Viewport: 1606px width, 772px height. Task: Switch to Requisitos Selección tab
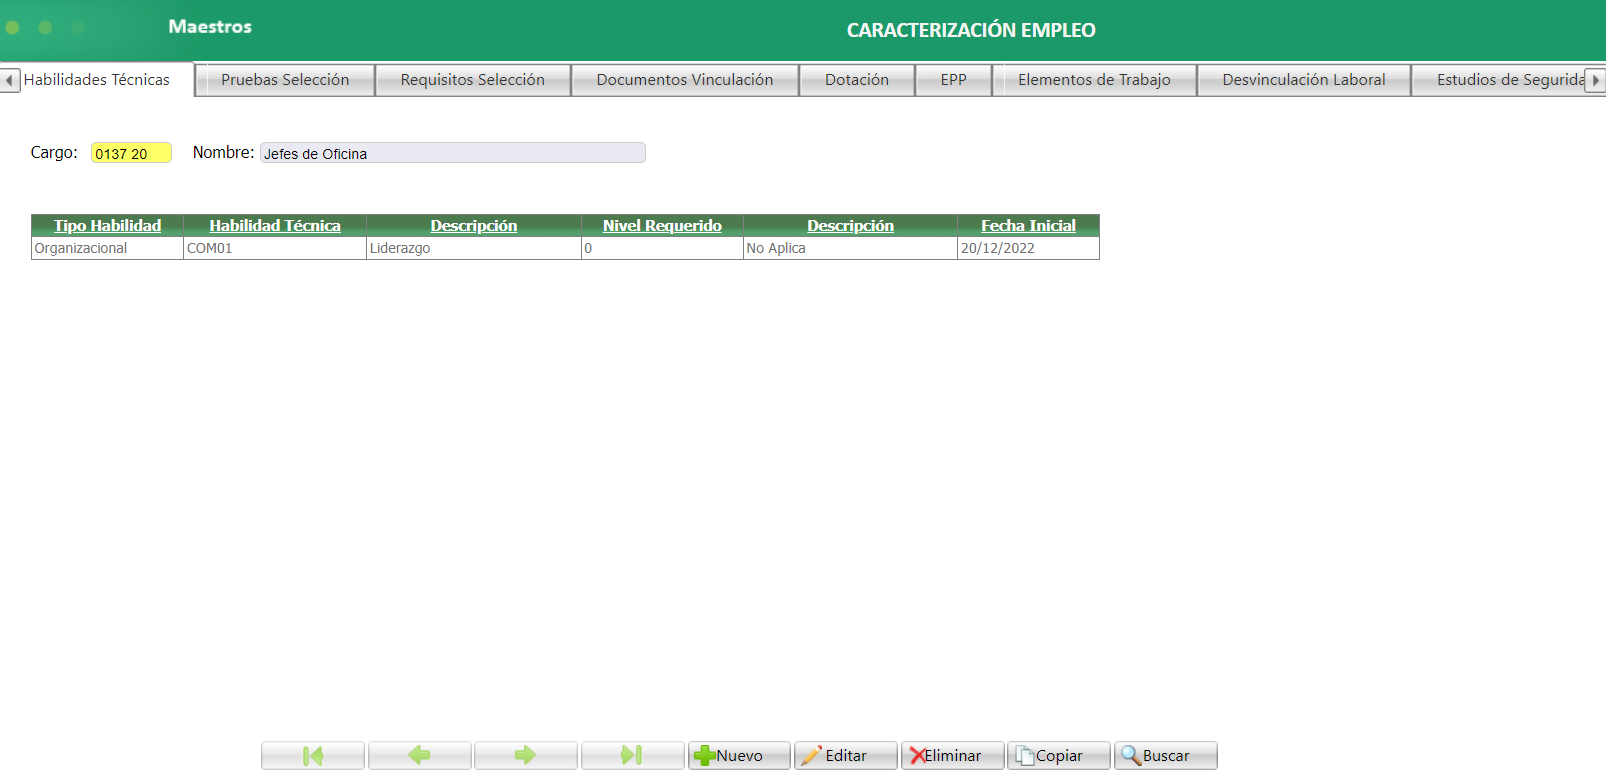tap(473, 80)
